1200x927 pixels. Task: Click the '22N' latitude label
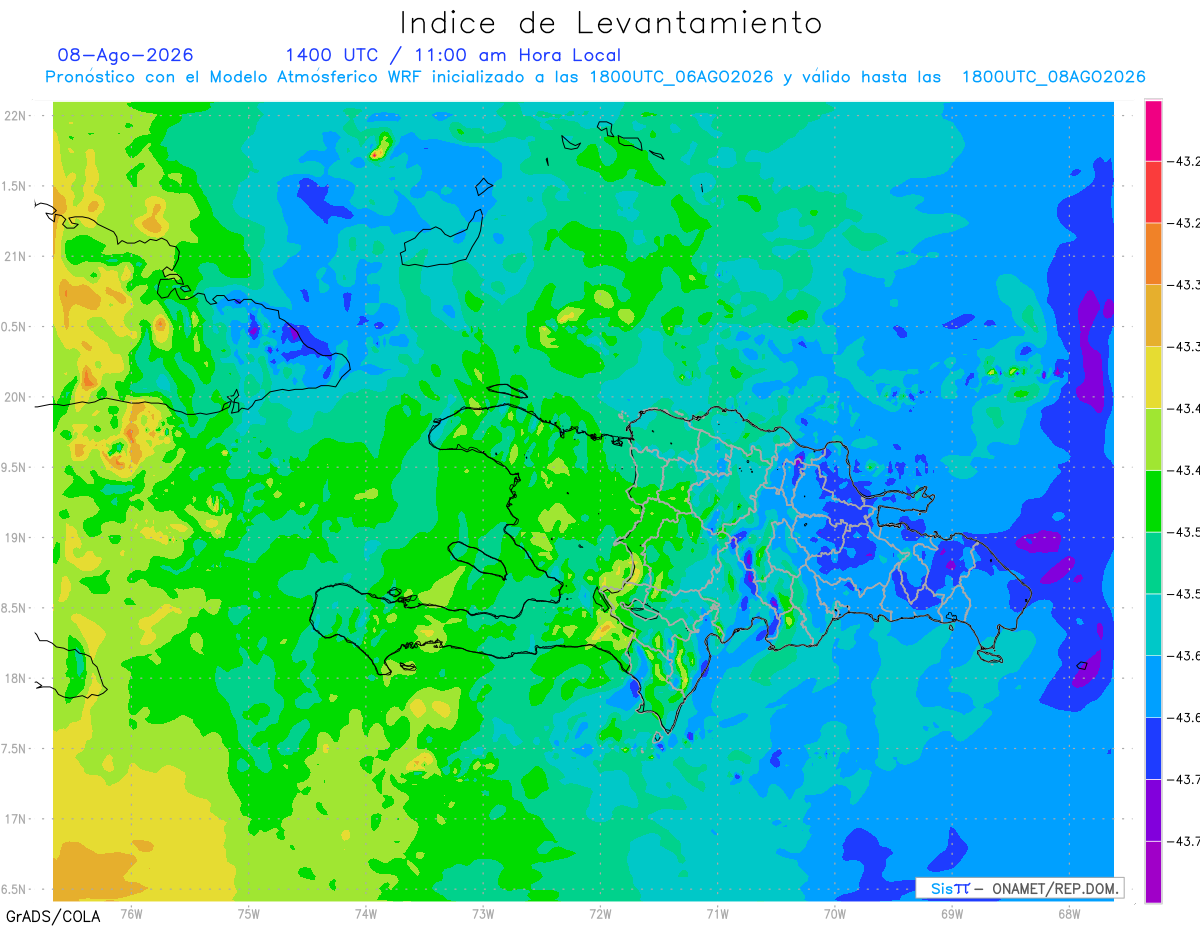click(x=16, y=116)
